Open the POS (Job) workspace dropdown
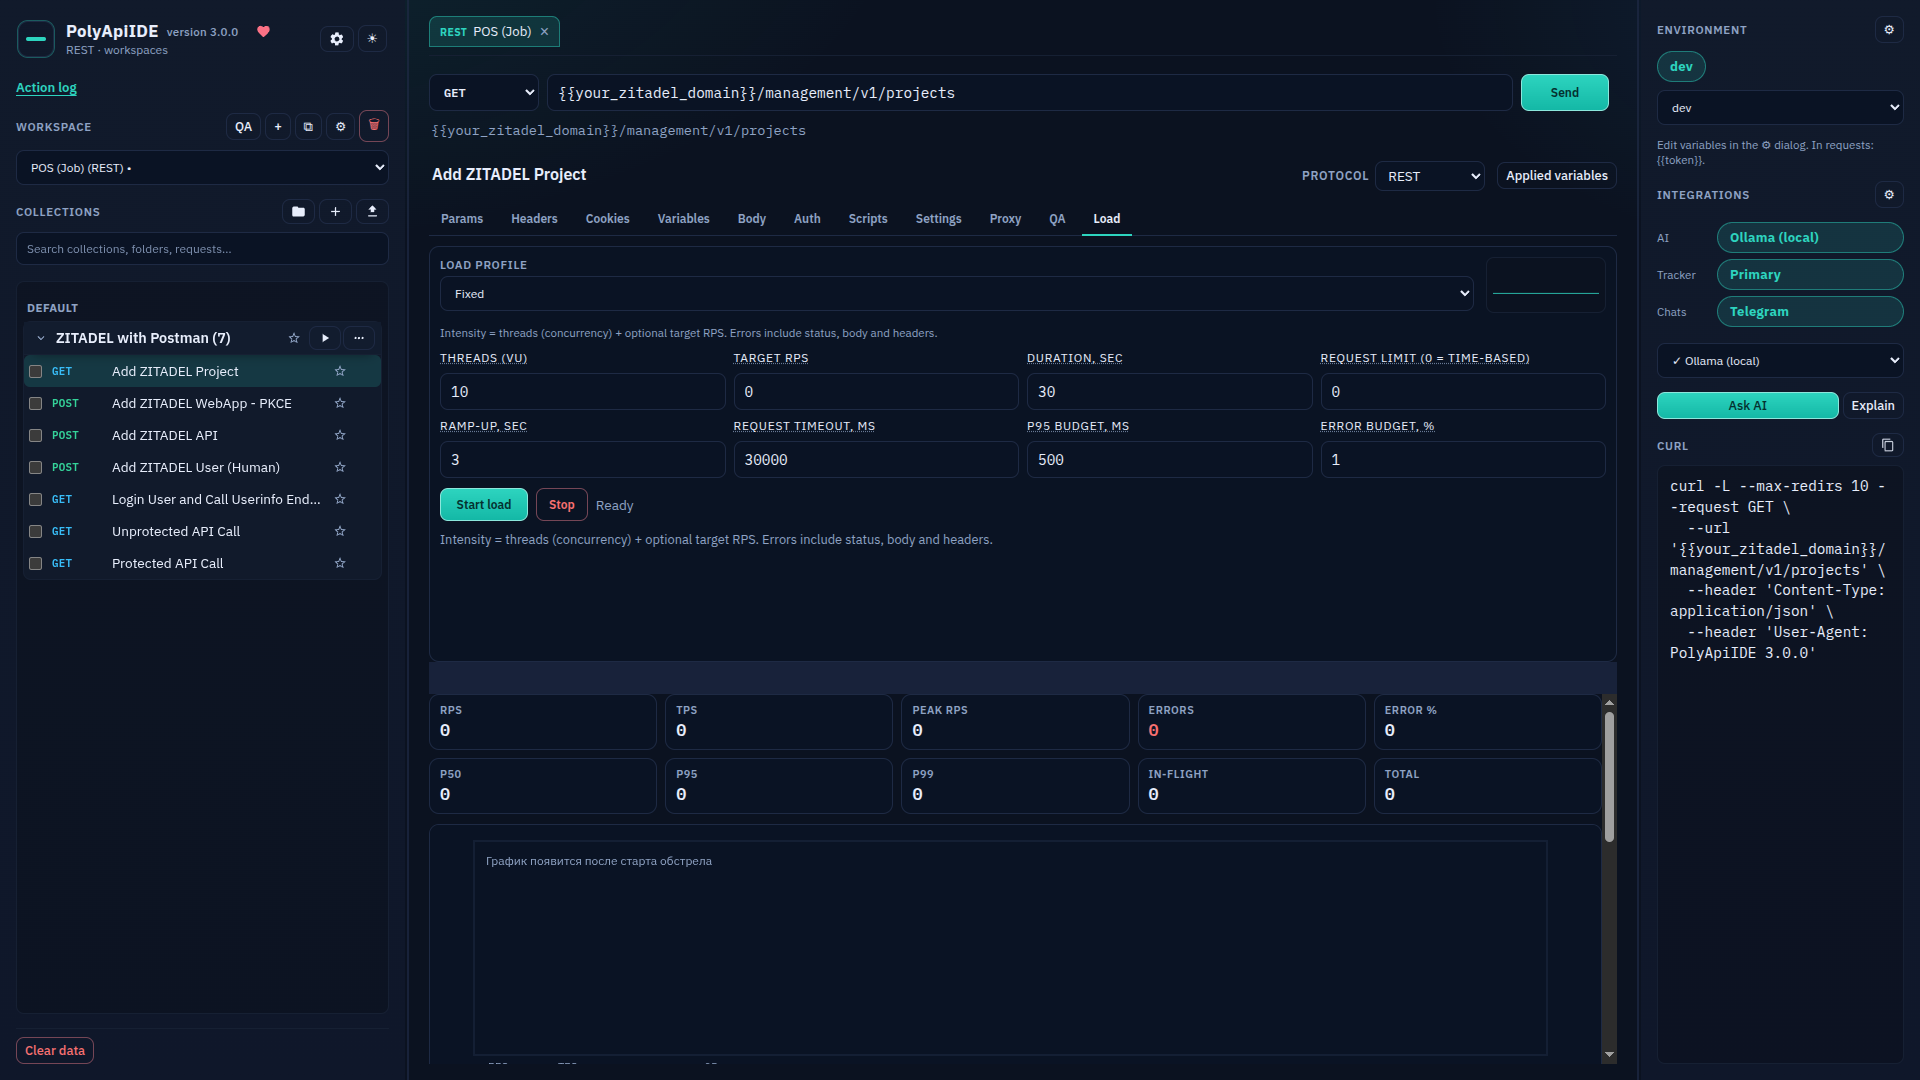 point(202,168)
